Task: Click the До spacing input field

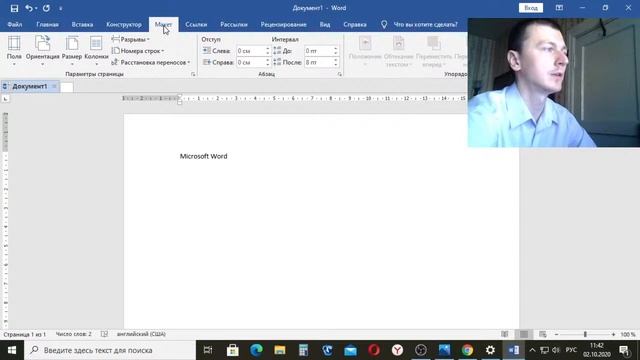Action: (318, 51)
